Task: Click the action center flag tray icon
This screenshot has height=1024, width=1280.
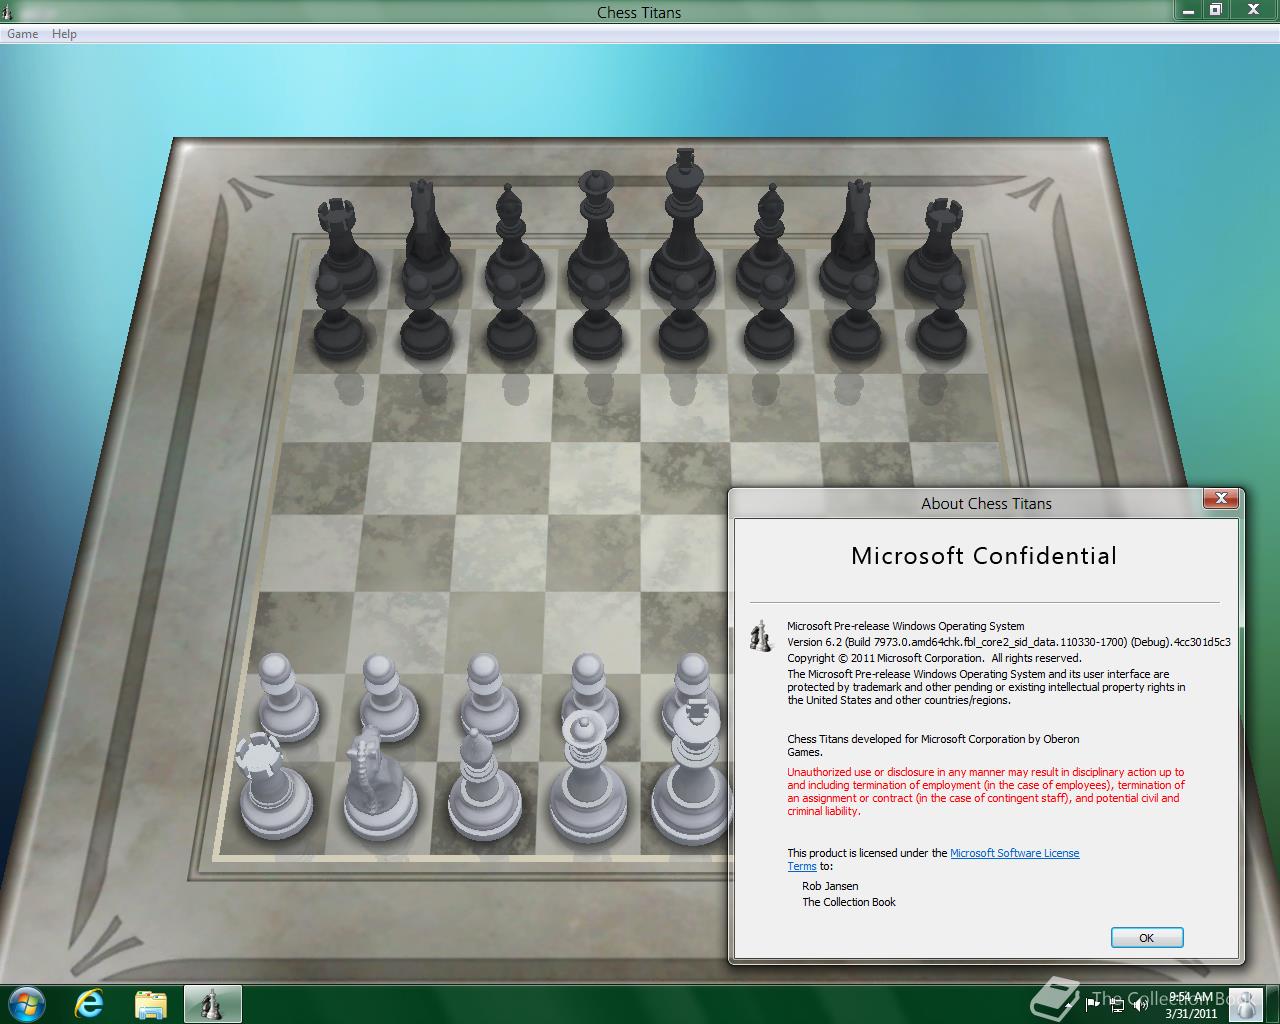Action: point(1092,1004)
